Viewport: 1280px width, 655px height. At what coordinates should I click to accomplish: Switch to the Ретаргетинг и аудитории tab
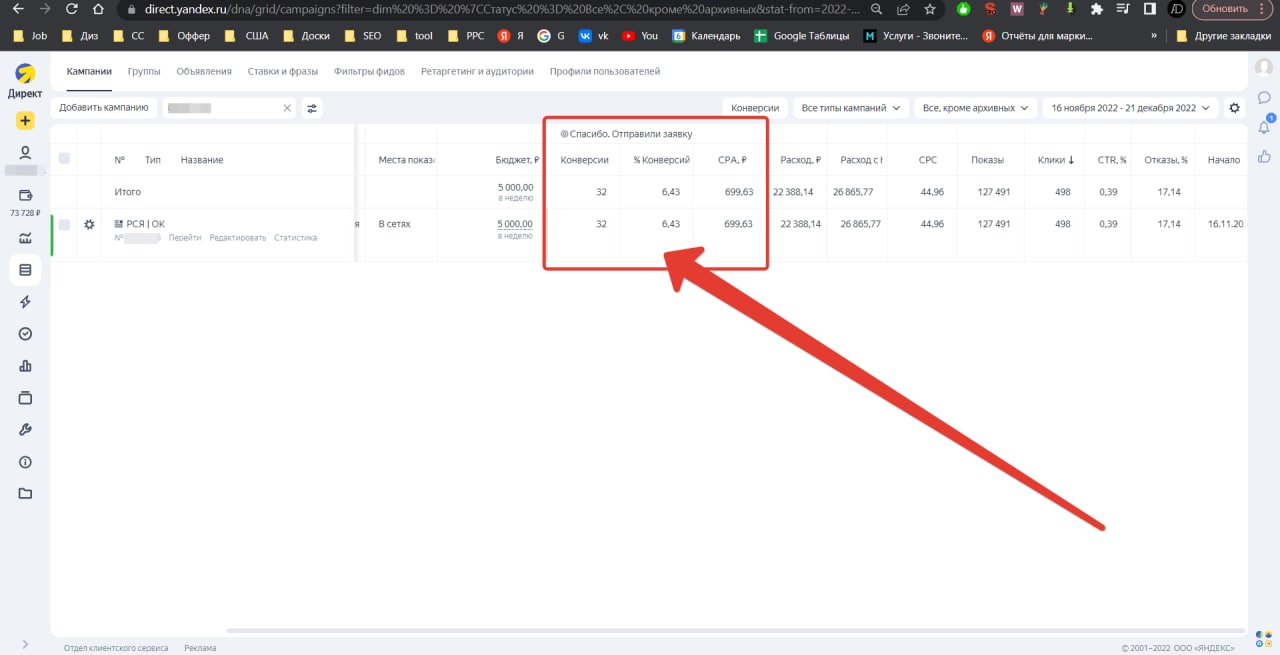477,72
